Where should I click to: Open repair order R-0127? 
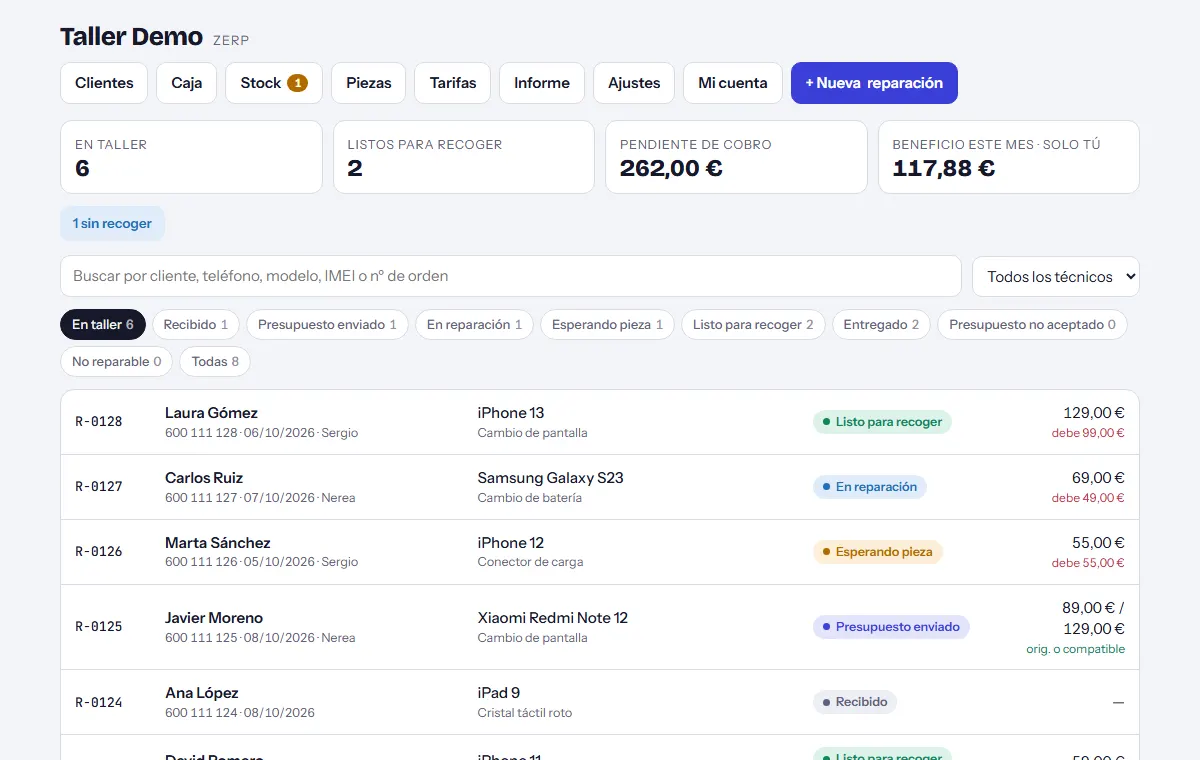pos(600,487)
